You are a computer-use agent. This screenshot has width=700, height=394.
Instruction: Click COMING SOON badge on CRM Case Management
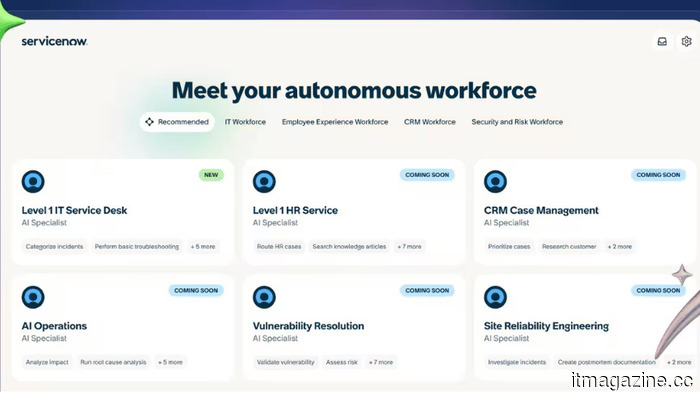(658, 175)
